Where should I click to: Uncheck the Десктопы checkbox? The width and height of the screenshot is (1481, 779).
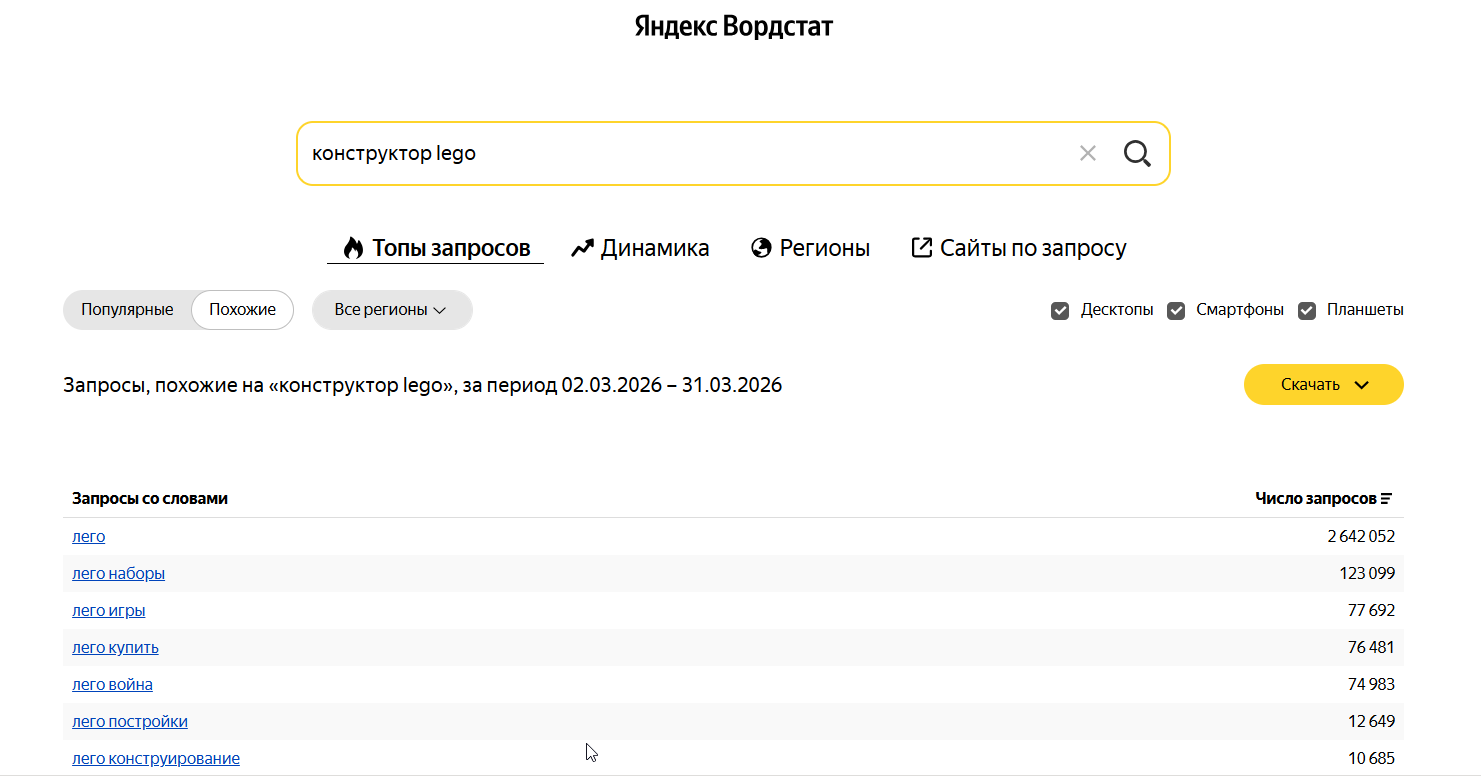click(1060, 311)
